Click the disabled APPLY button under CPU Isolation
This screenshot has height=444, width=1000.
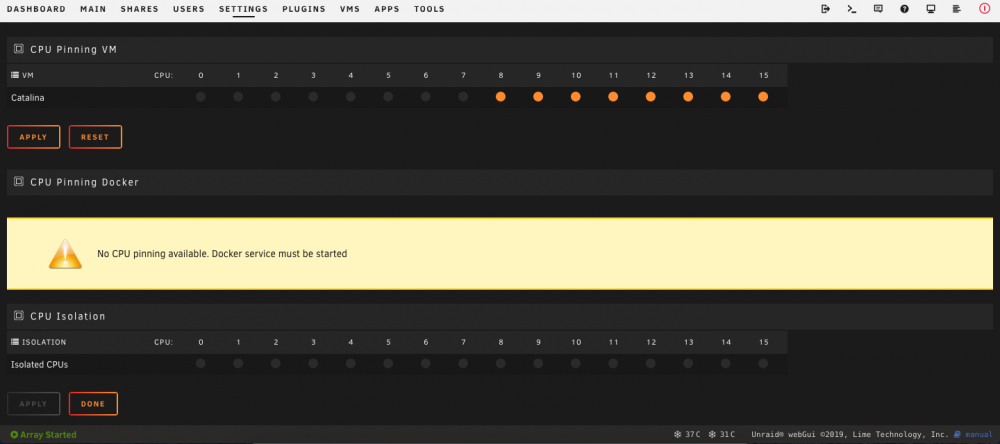[34, 404]
